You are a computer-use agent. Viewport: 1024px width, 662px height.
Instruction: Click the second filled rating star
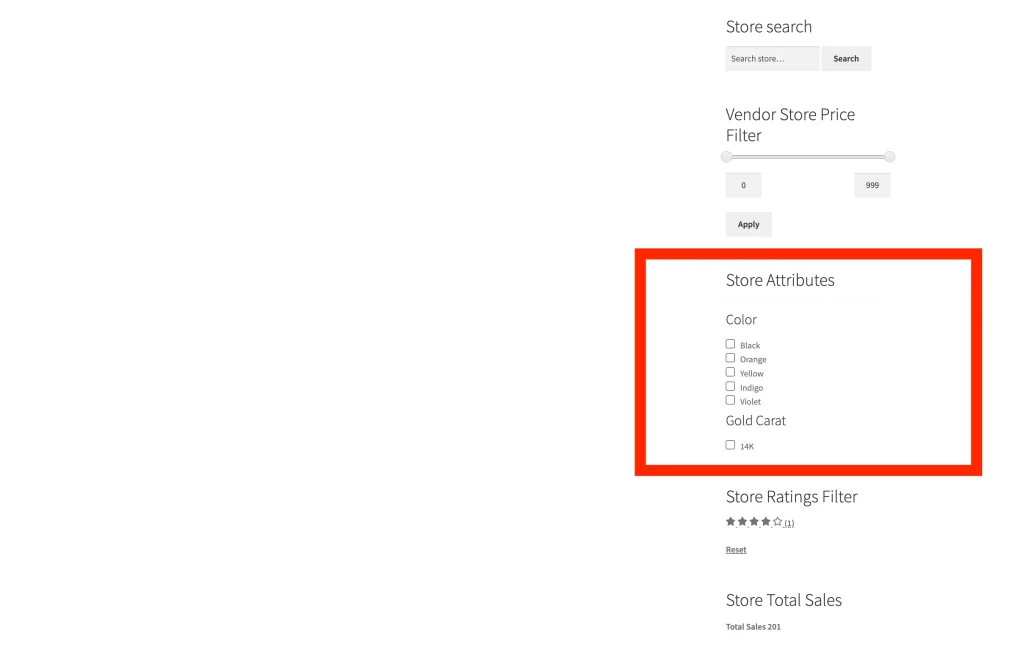pos(742,522)
